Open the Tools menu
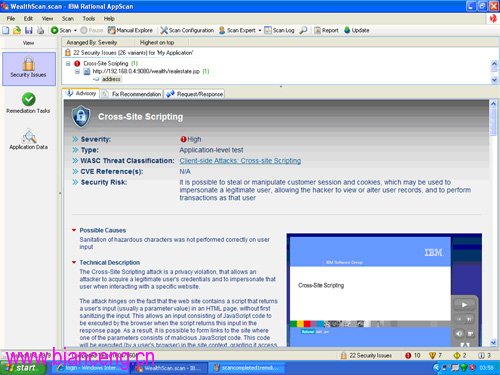This screenshot has height=375, width=500. [x=89, y=19]
